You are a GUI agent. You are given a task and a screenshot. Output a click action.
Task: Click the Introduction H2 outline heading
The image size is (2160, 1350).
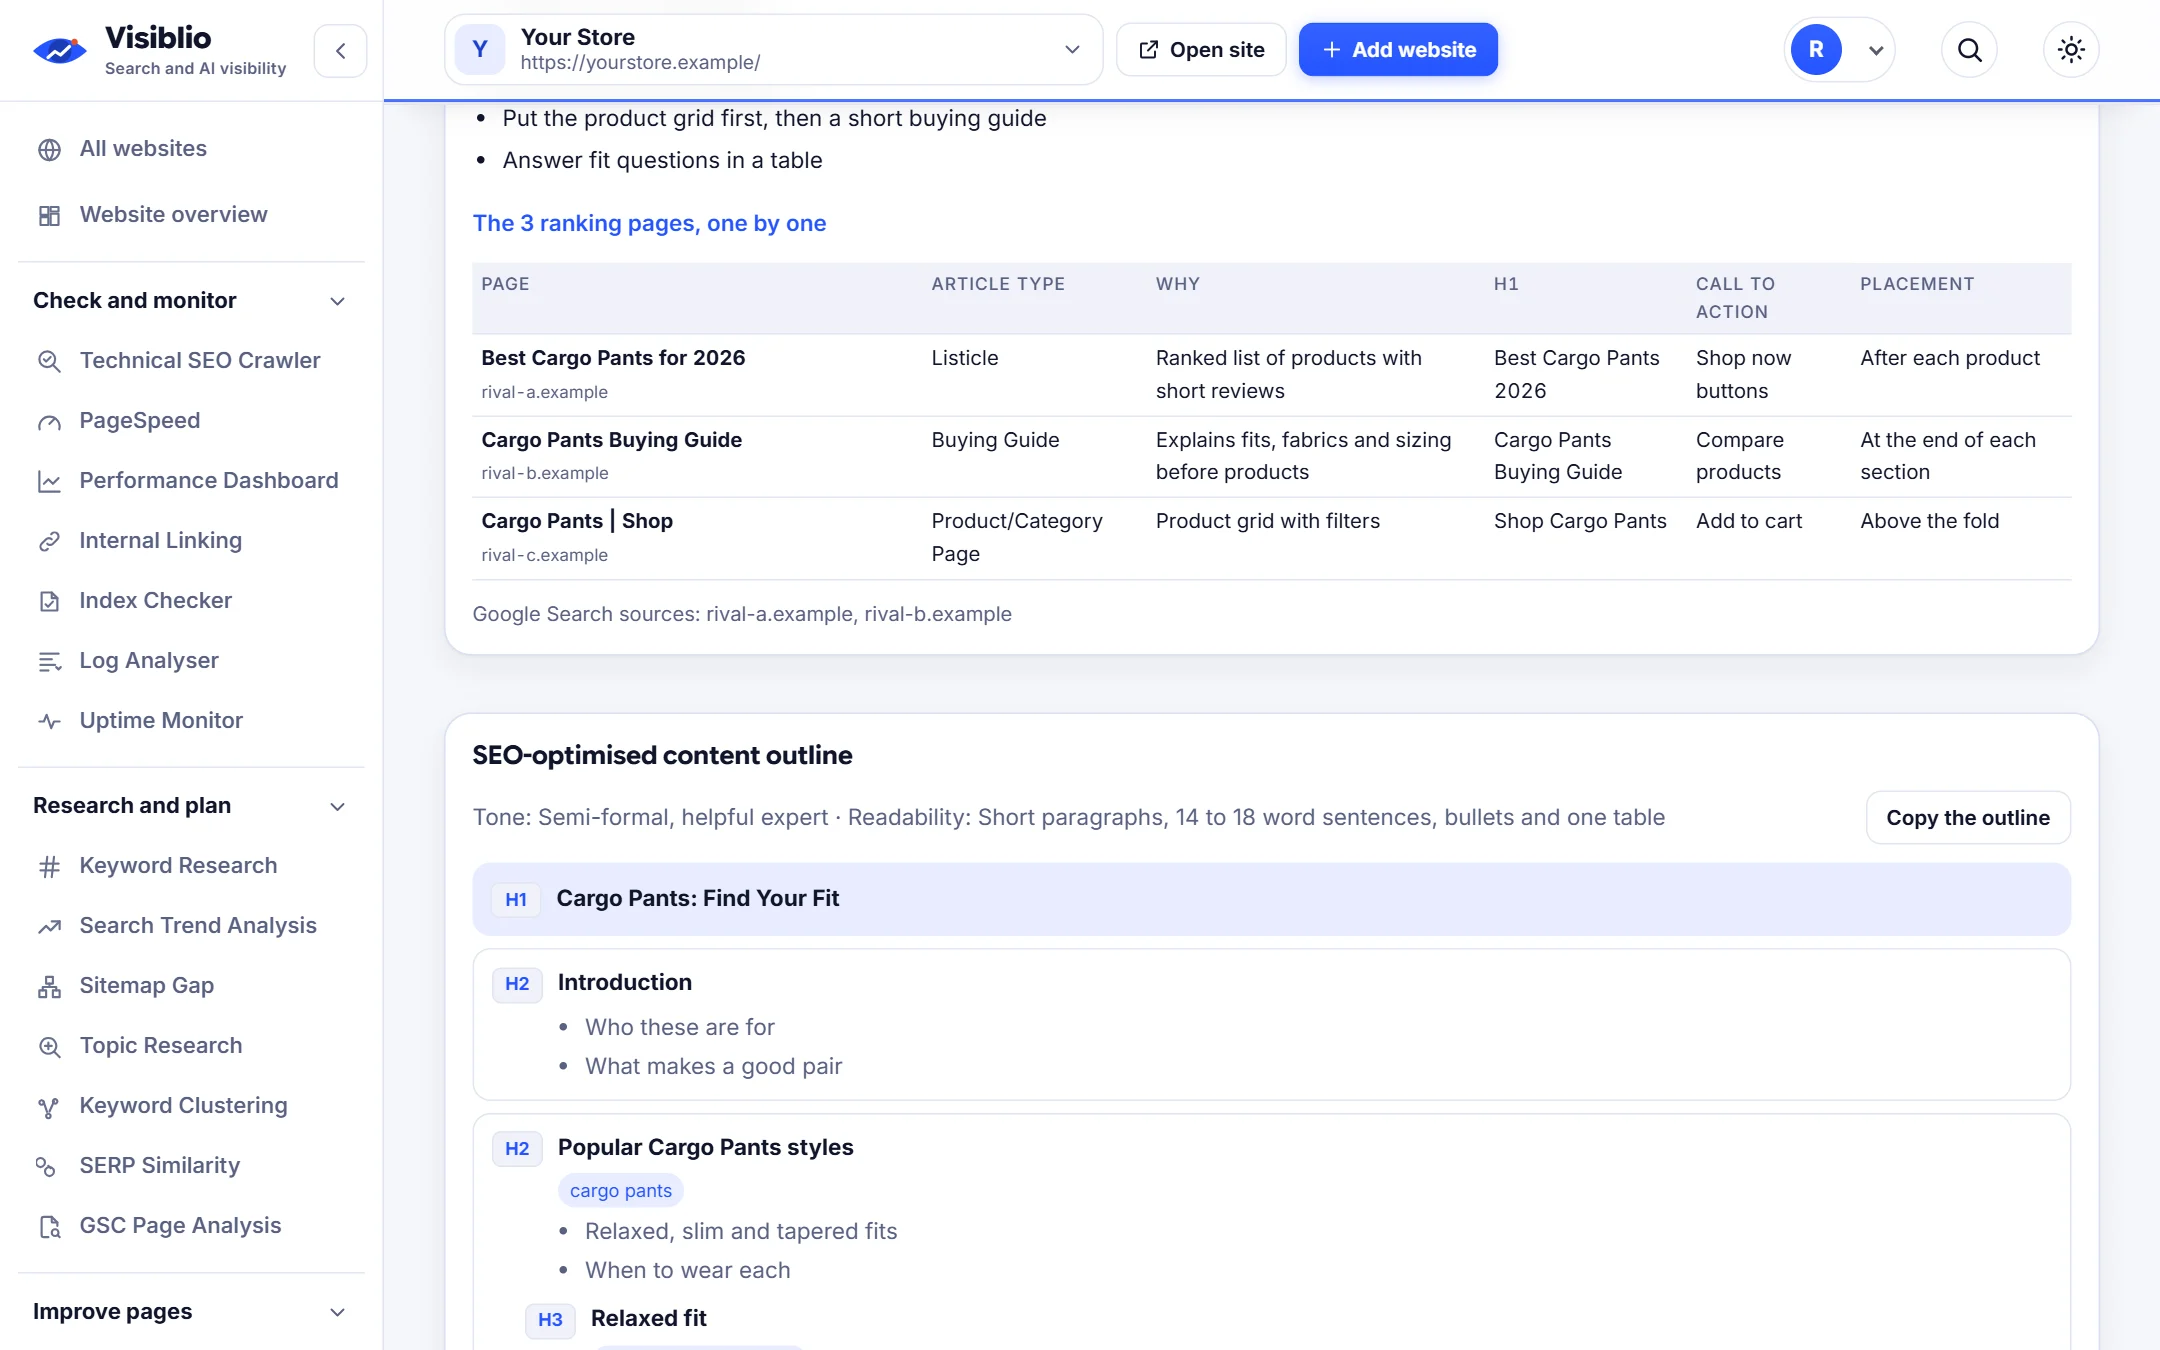point(624,983)
